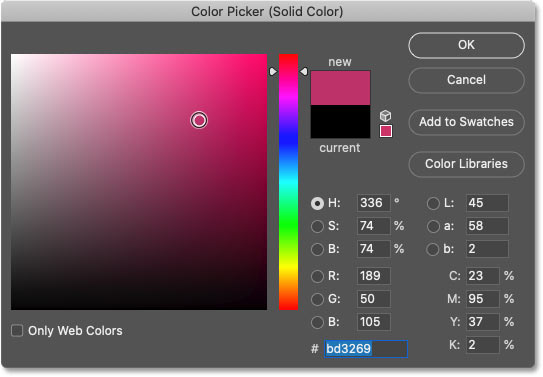Viewport: 543px width, 377px height.
Task: Click the circular color selector in the color field
Action: (199, 120)
